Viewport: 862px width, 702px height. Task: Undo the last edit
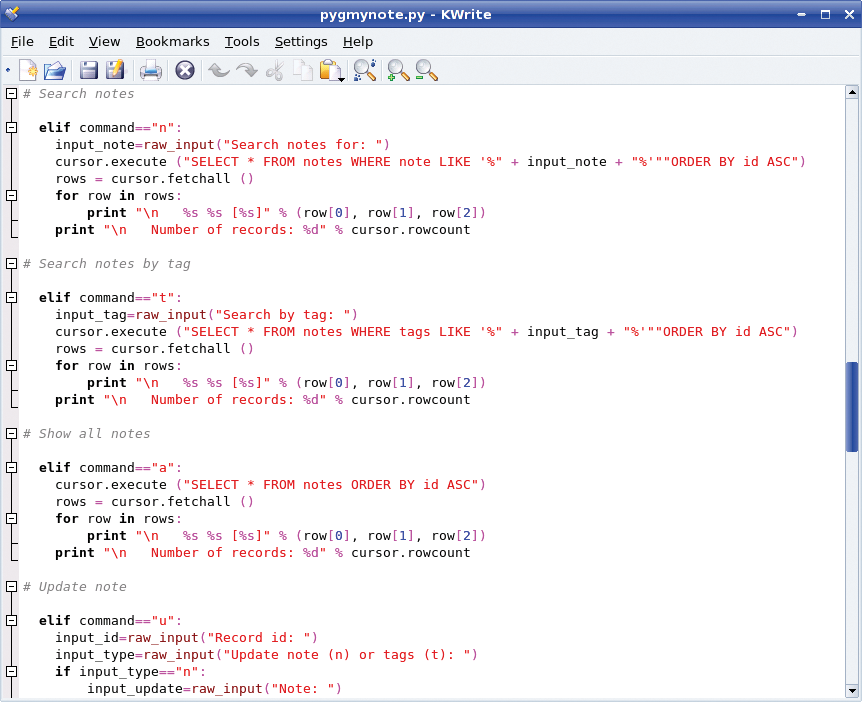point(219,70)
